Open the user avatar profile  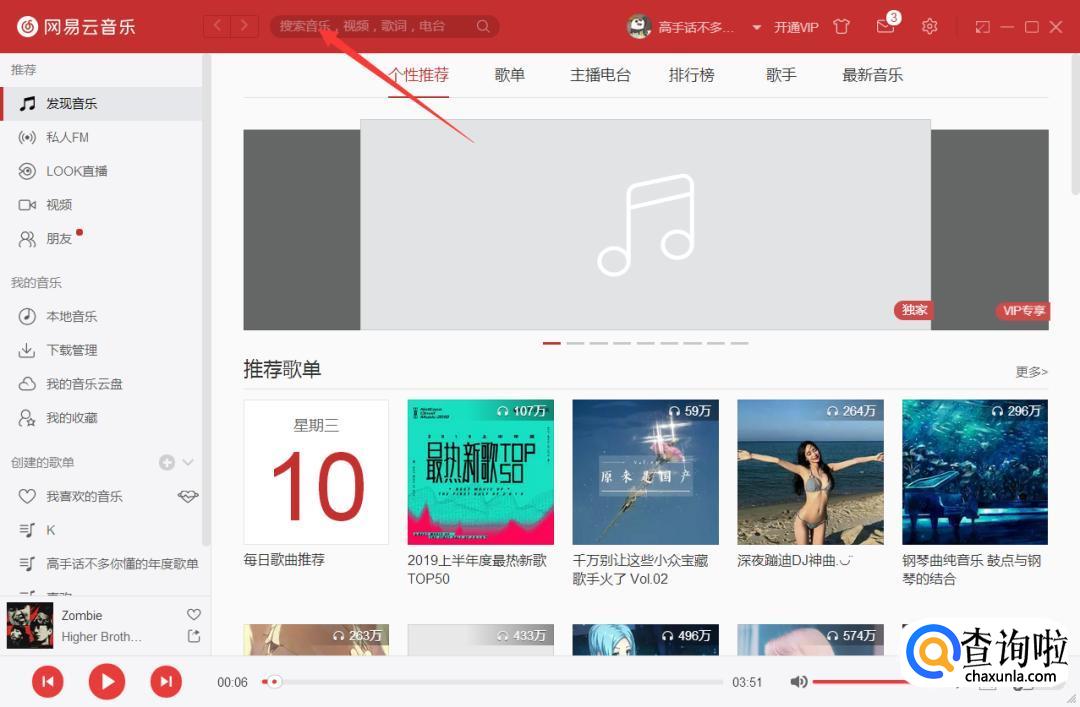click(x=639, y=27)
